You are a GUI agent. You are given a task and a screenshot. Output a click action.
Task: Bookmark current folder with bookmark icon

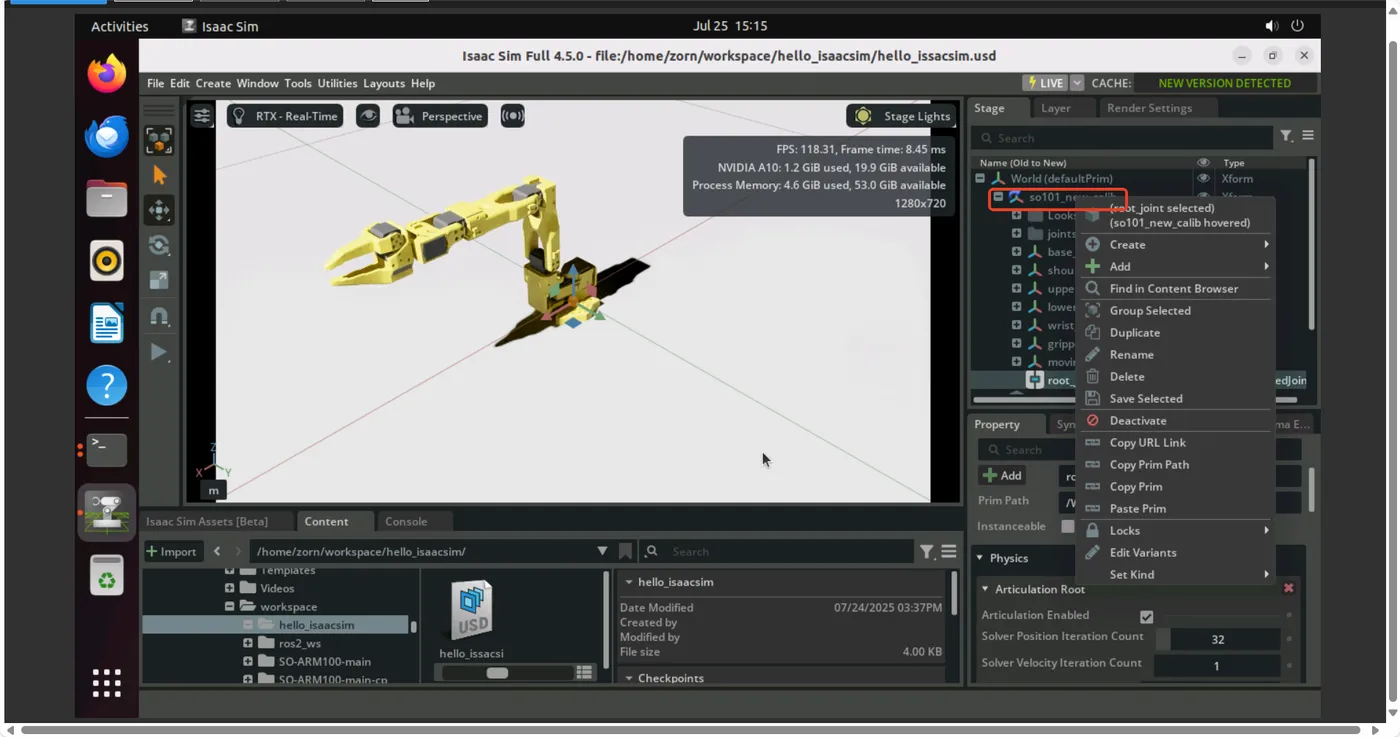[626, 551]
